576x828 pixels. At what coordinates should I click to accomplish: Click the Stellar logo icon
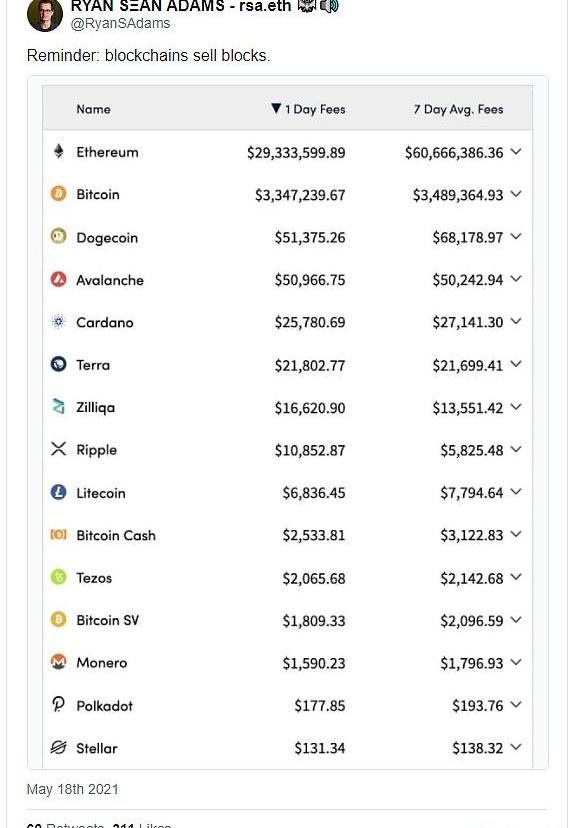59,747
